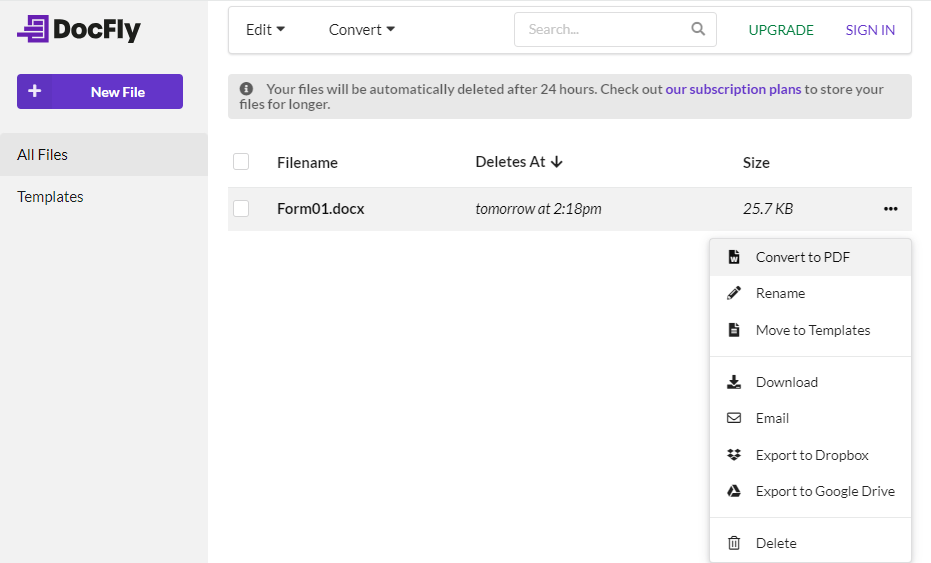Viewport: 931px width, 563px height.
Task: Click the Convert to PDF file icon
Action: 734,257
